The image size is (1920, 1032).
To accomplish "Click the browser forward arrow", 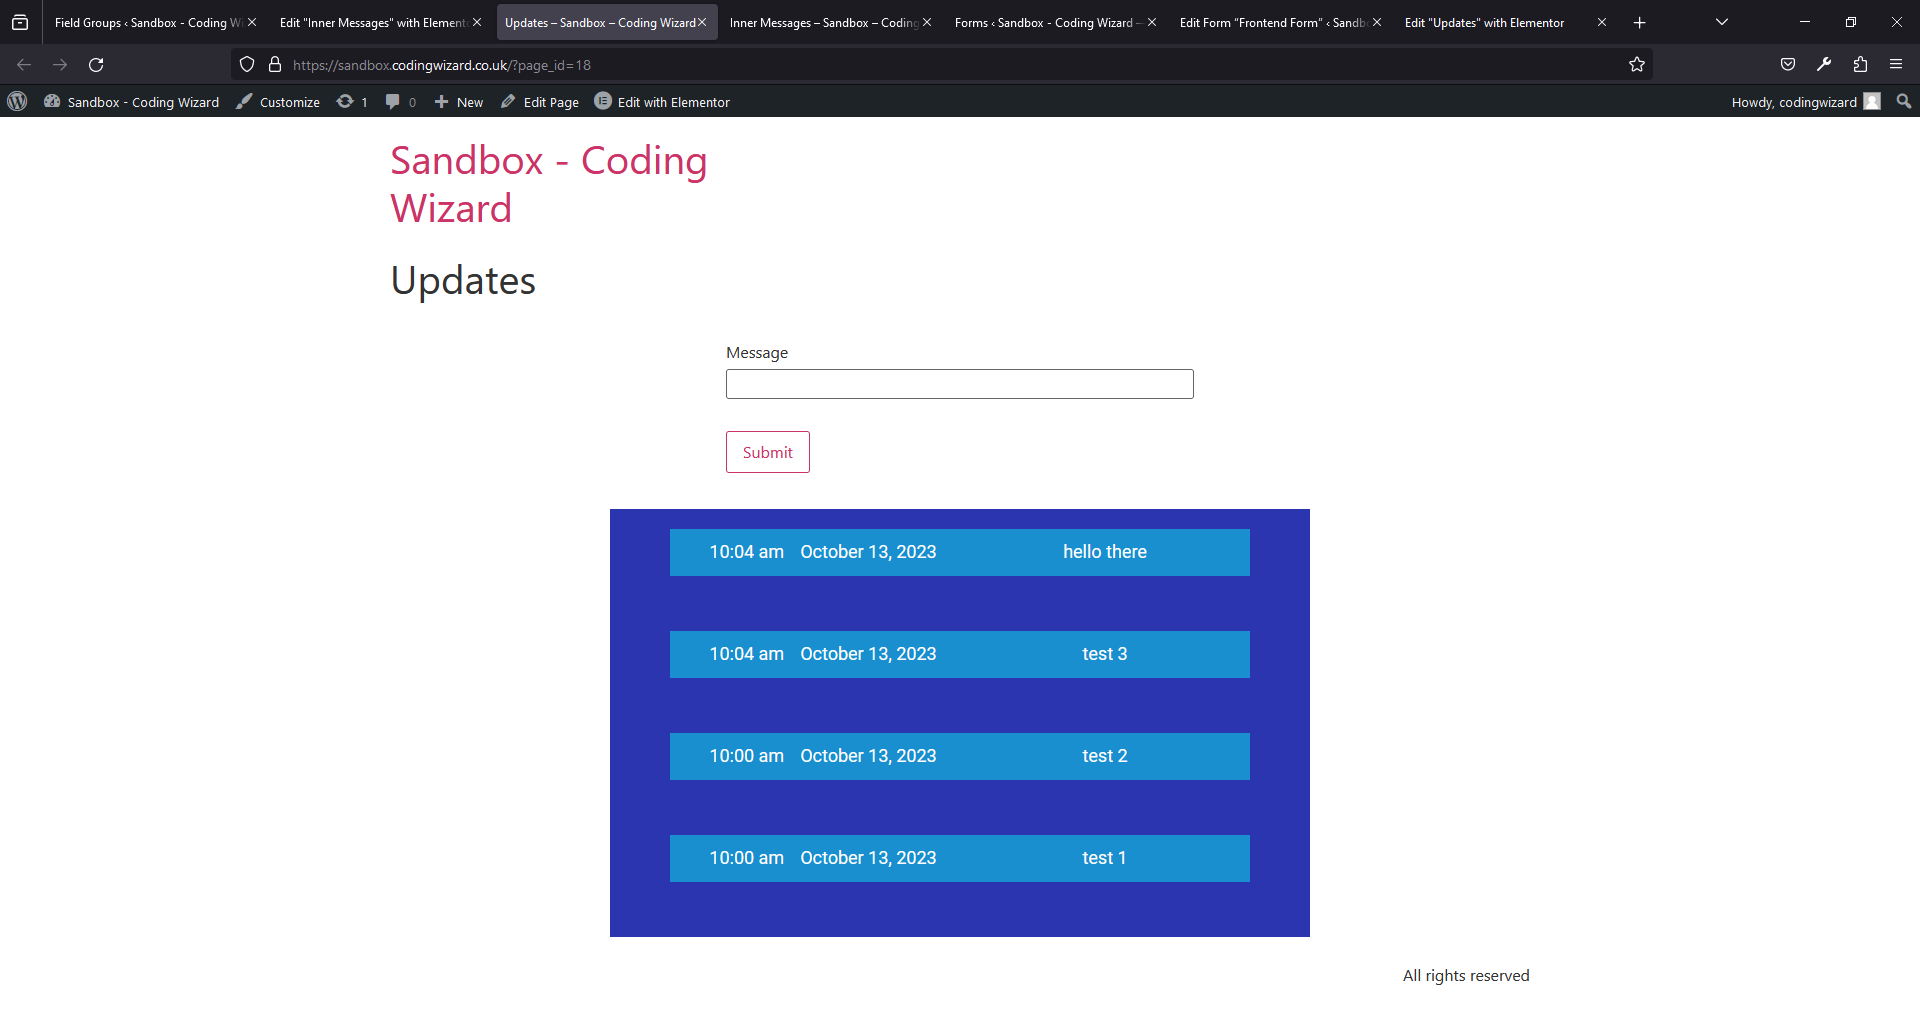I will 60,65.
